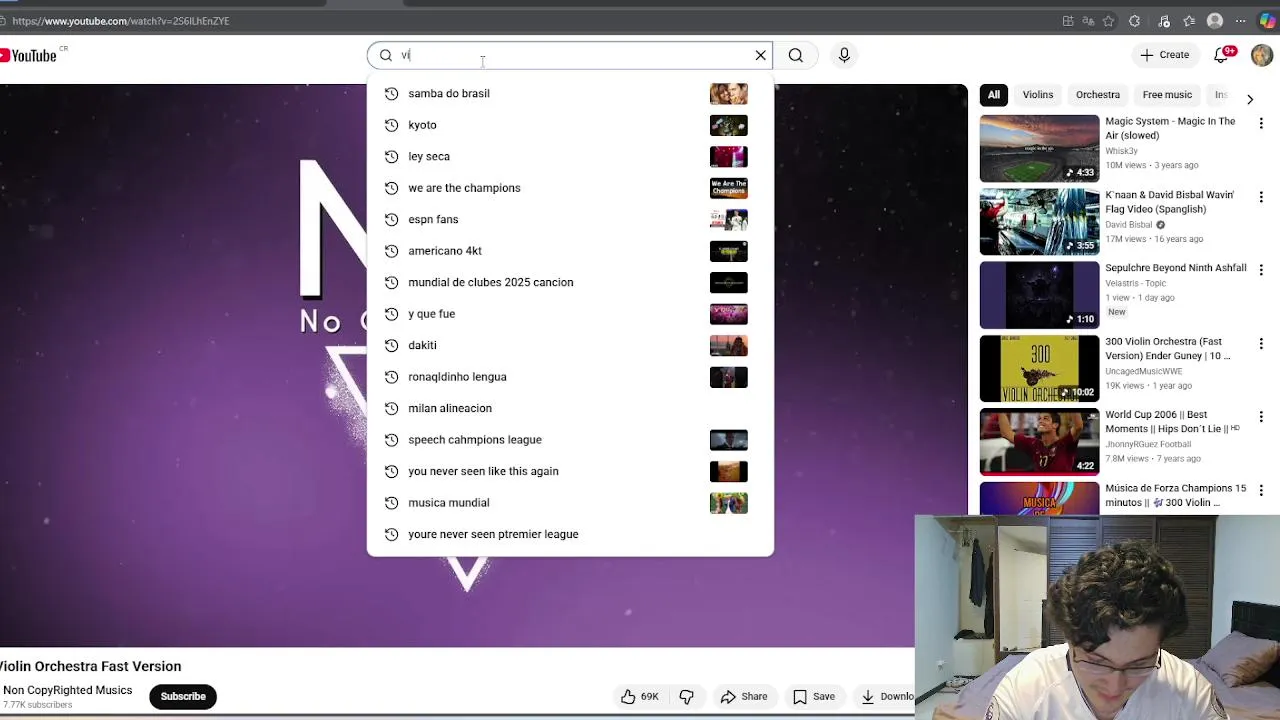
Task: Choose 'youre never seen premier league' suggestion
Action: 570,534
